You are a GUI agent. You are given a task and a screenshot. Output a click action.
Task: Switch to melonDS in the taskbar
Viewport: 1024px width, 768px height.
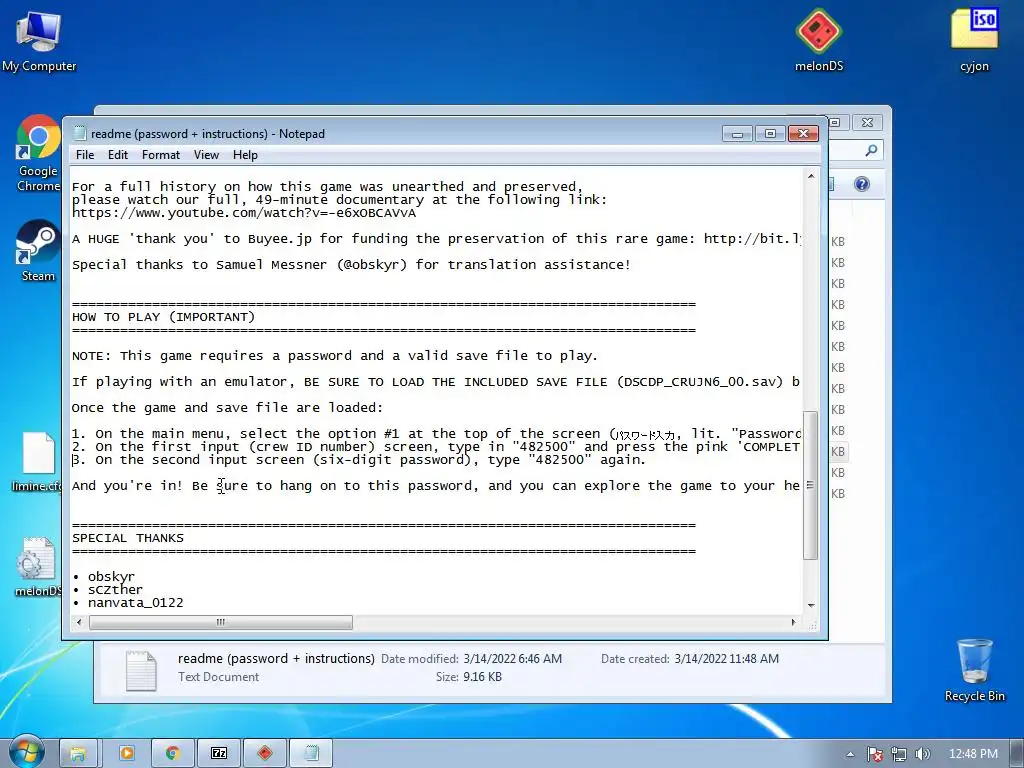(x=264, y=753)
